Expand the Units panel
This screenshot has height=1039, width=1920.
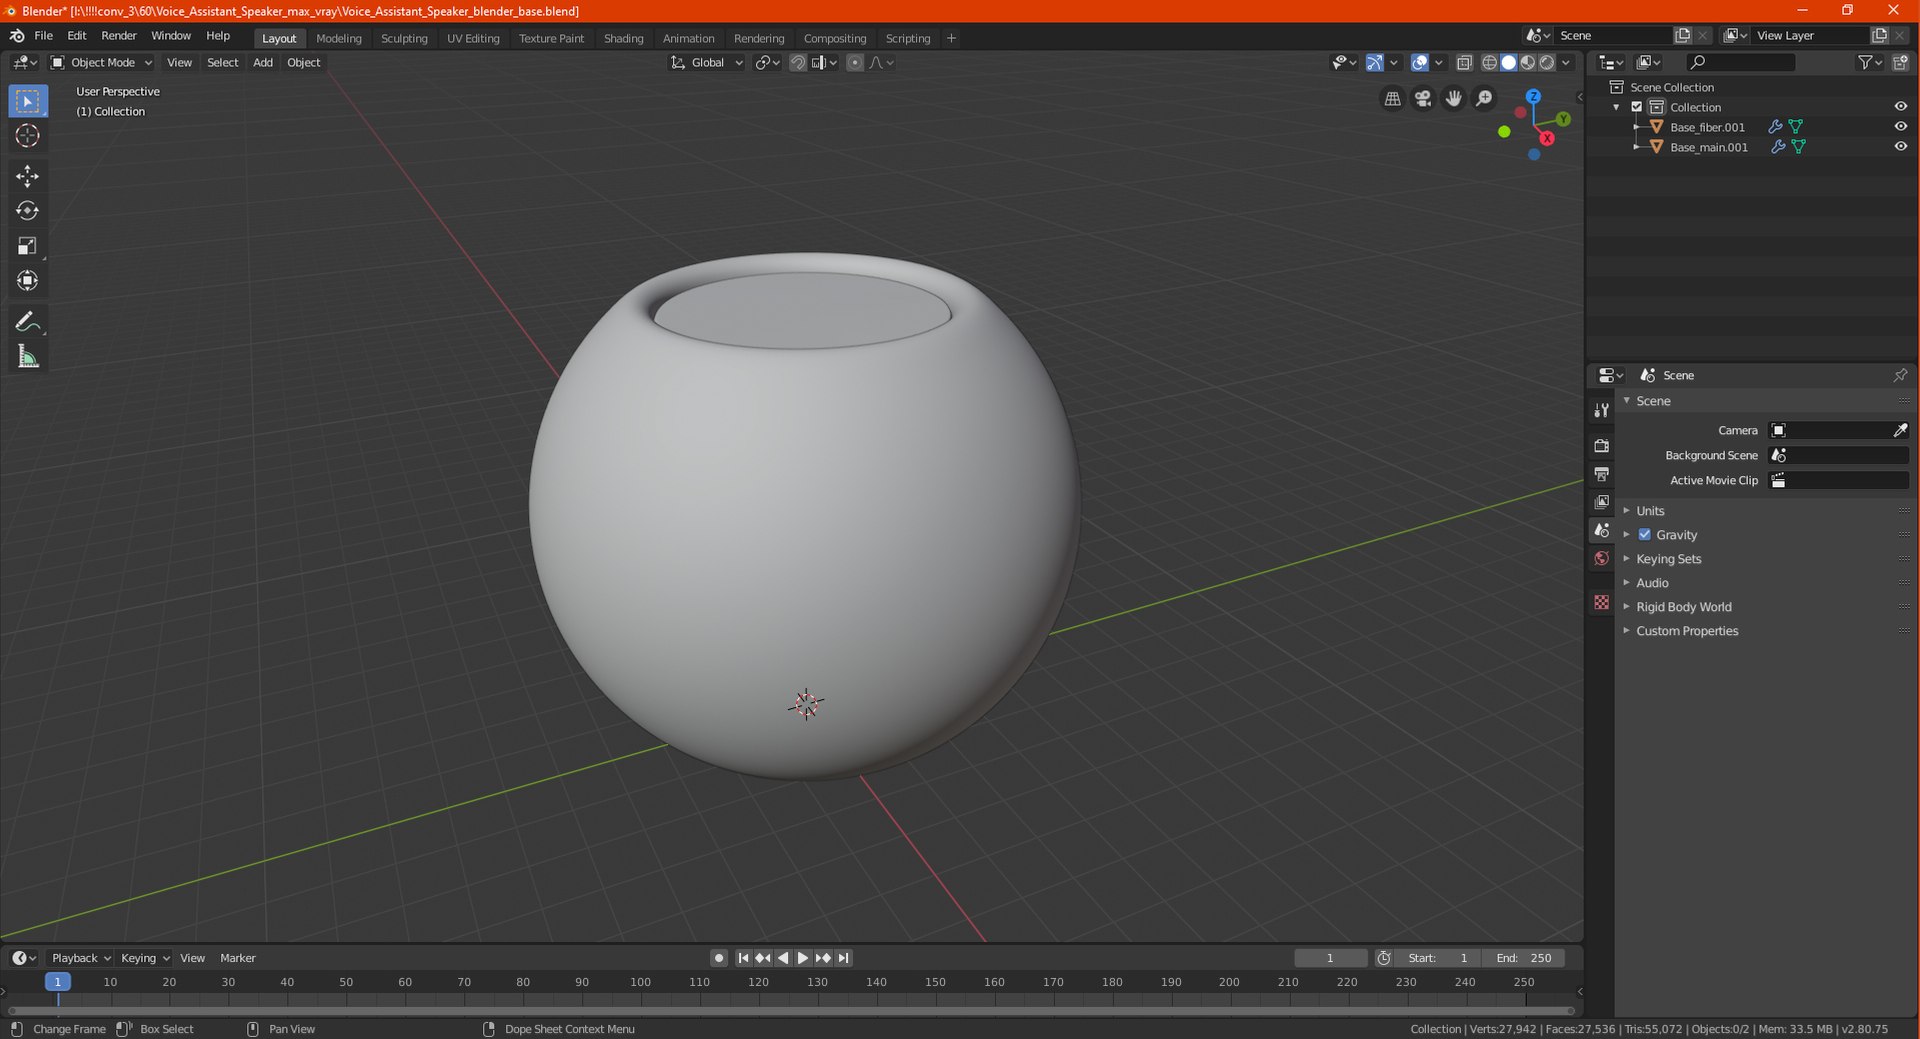(1650, 511)
